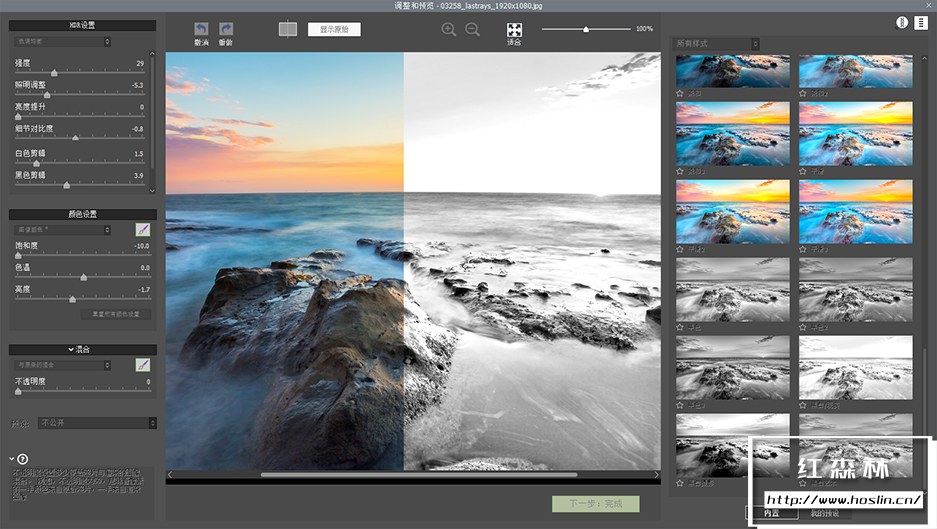
Task: Open the HDR method dropdown under HDR设置
Action: [x=63, y=42]
